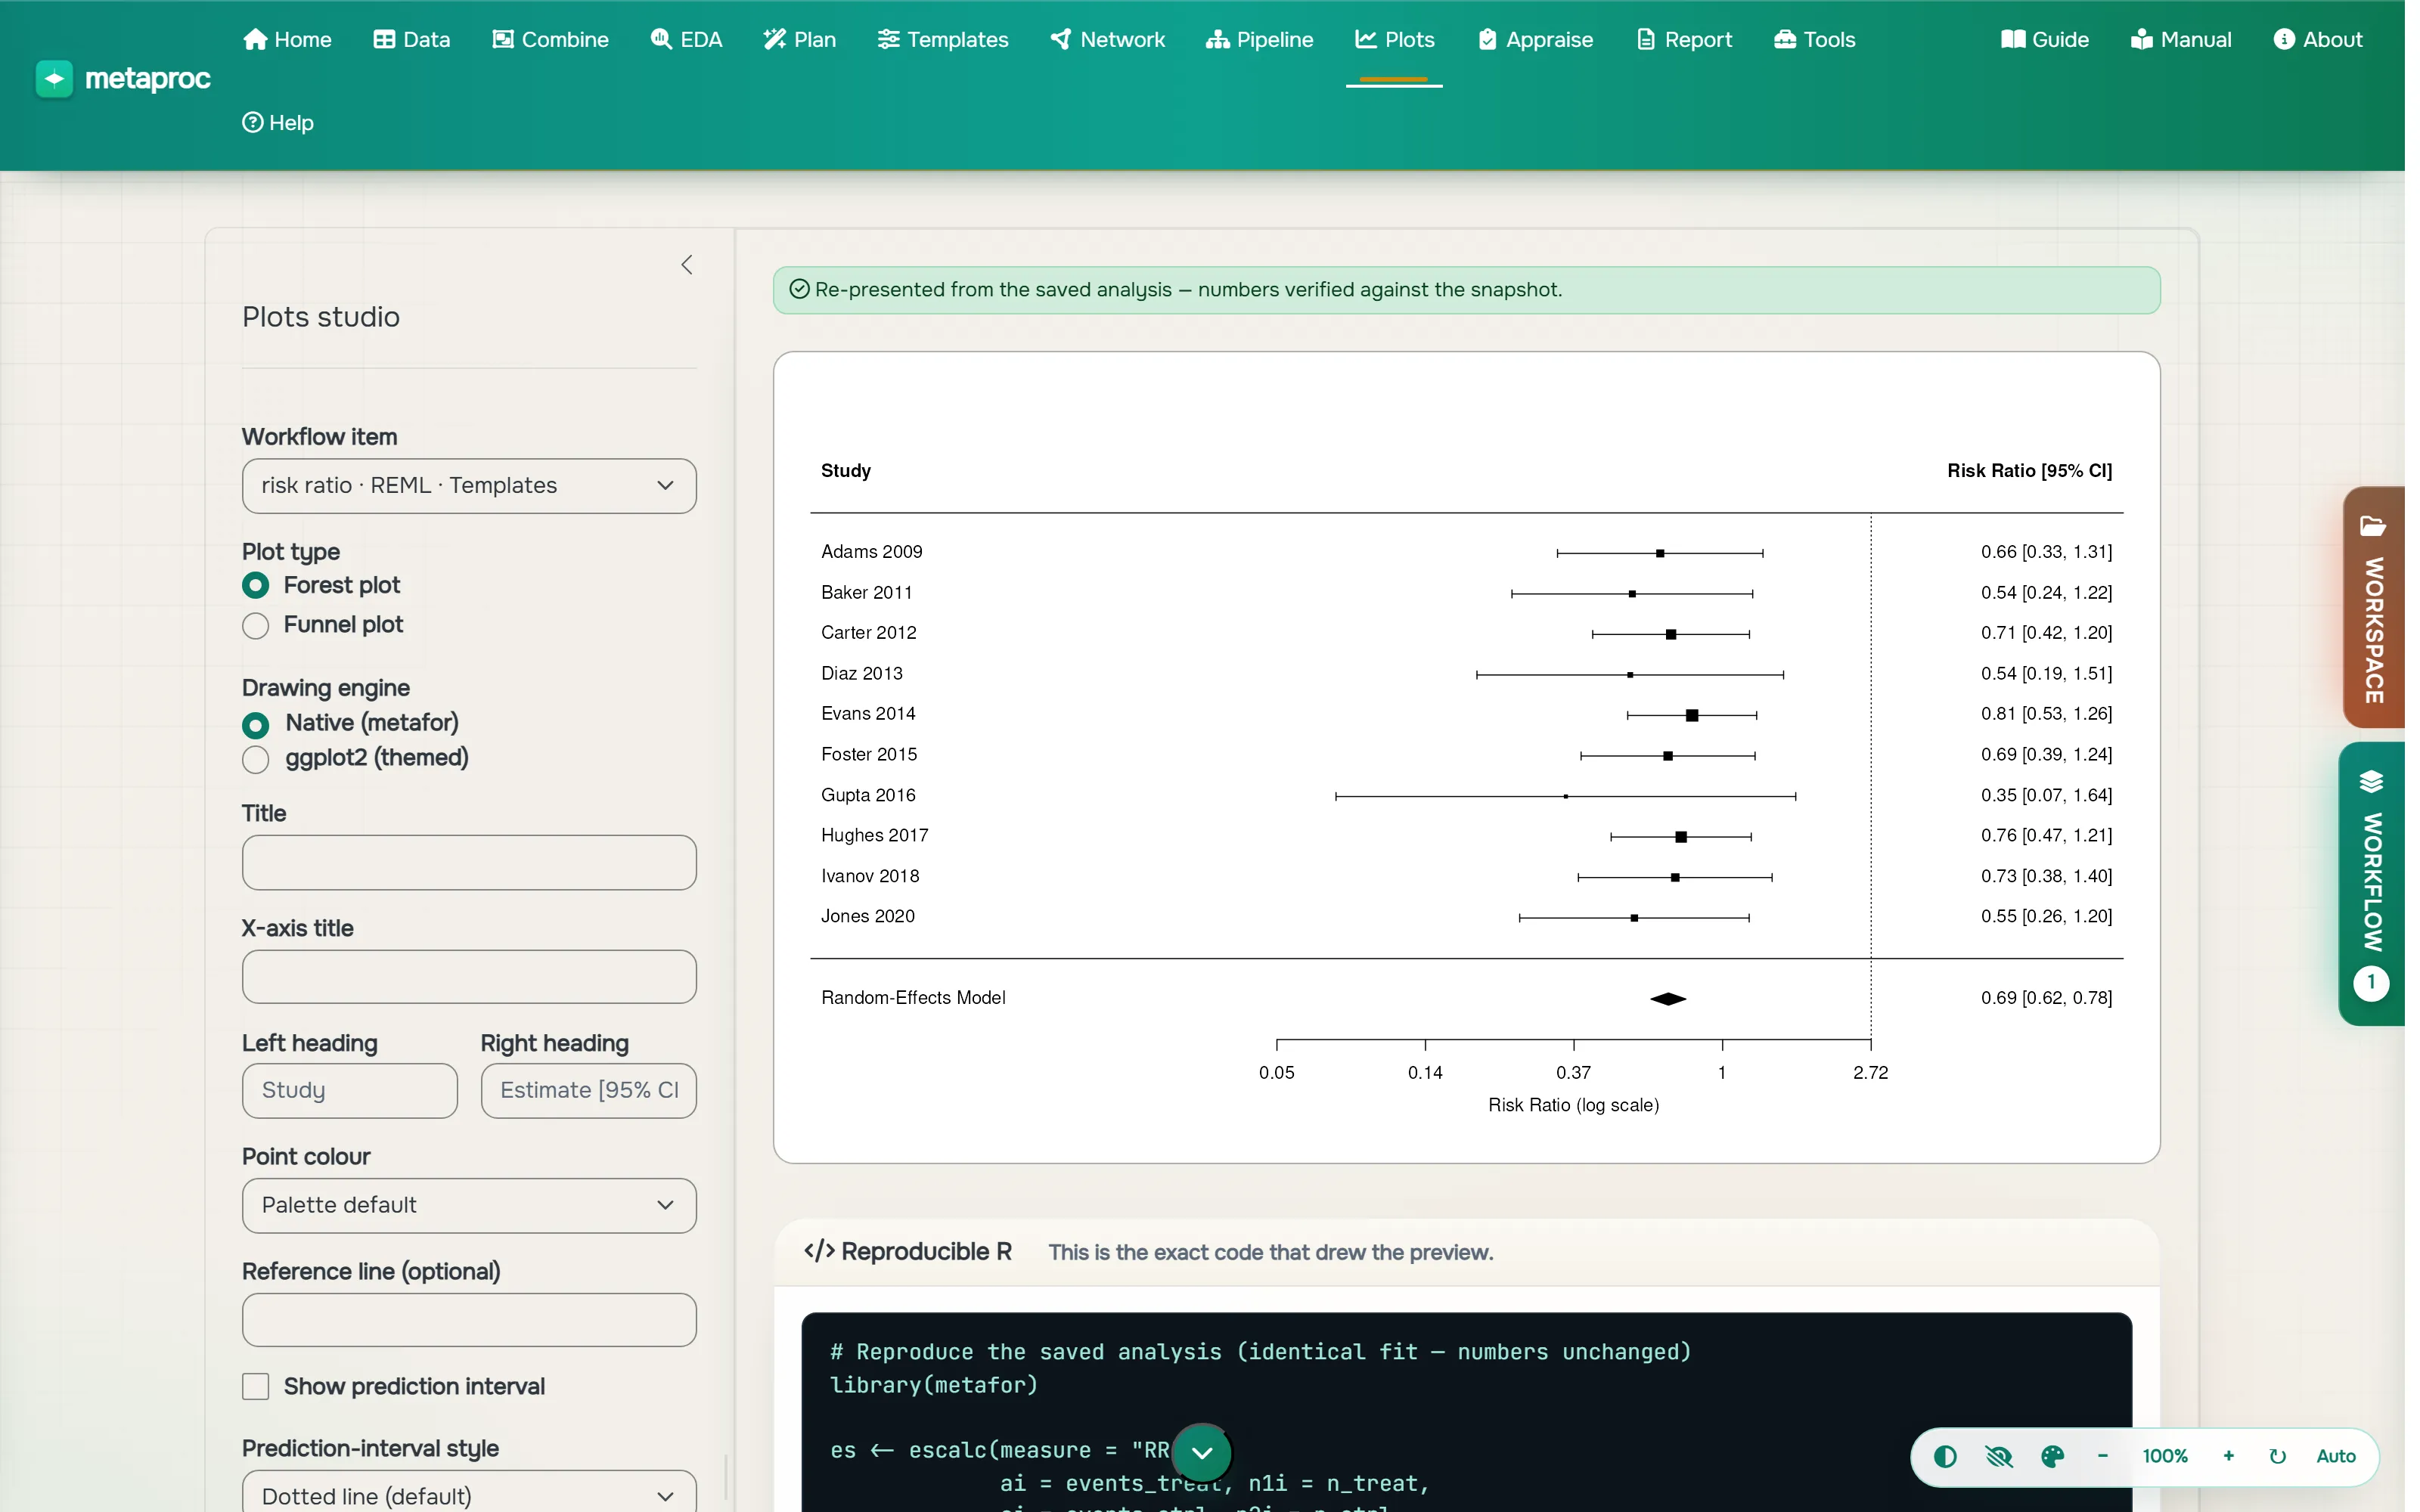The height and width of the screenshot is (1512, 2420).
Task: Click the Network share icon
Action: pos(1061,39)
